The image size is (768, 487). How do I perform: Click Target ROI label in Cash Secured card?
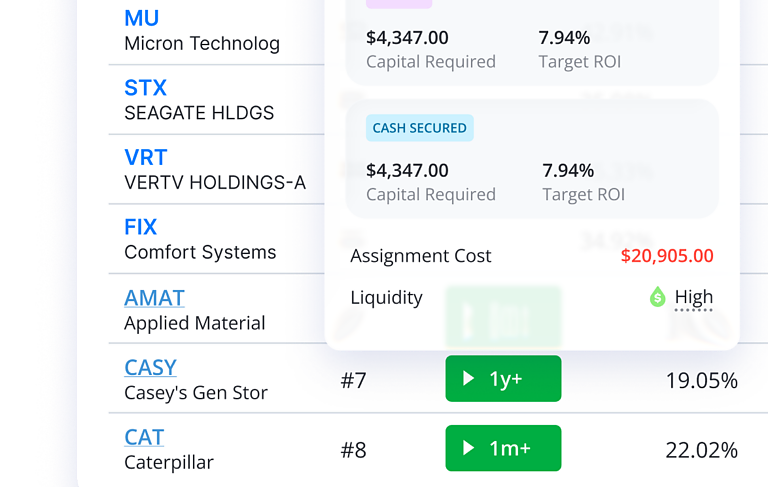(583, 195)
